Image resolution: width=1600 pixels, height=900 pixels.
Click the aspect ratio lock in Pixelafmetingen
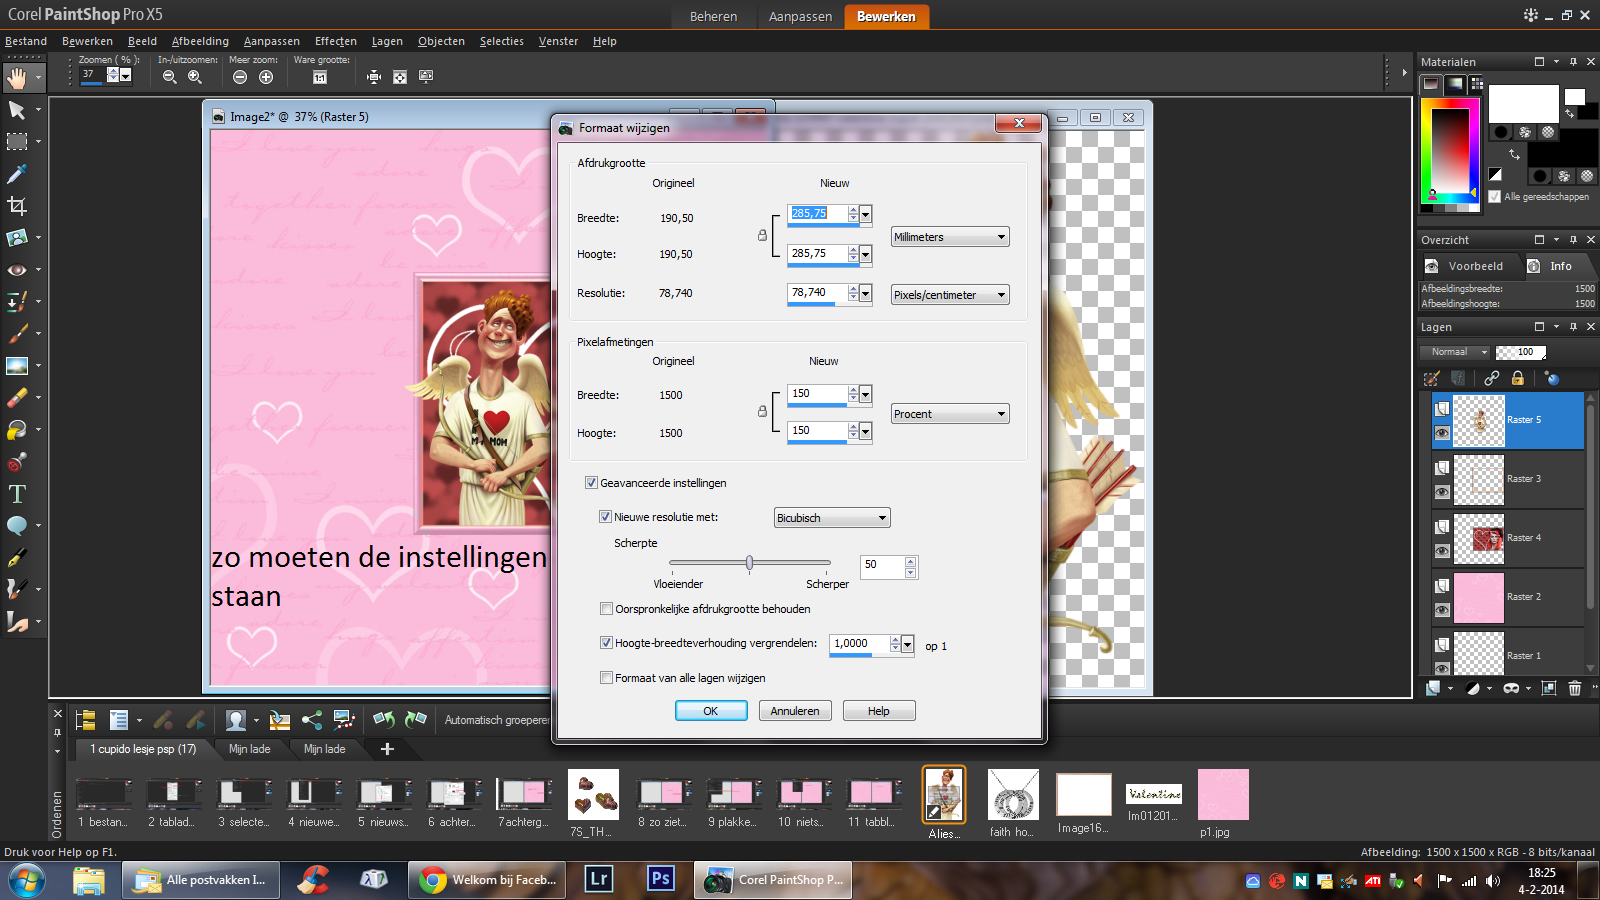[762, 411]
